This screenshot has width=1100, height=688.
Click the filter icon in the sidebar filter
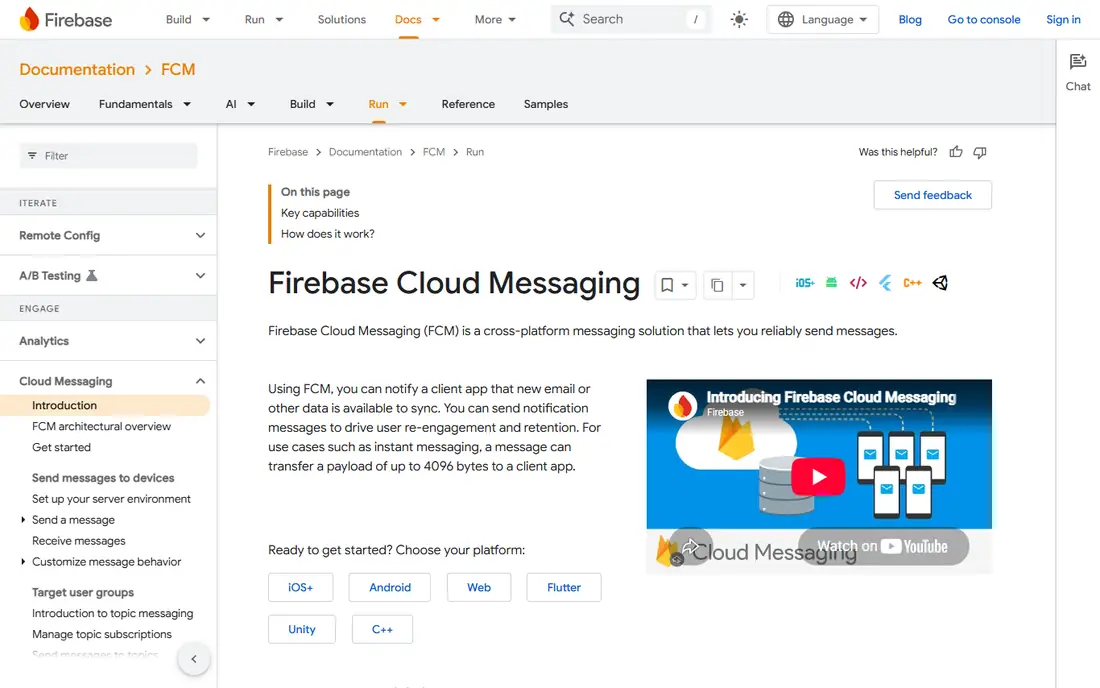pos(32,156)
